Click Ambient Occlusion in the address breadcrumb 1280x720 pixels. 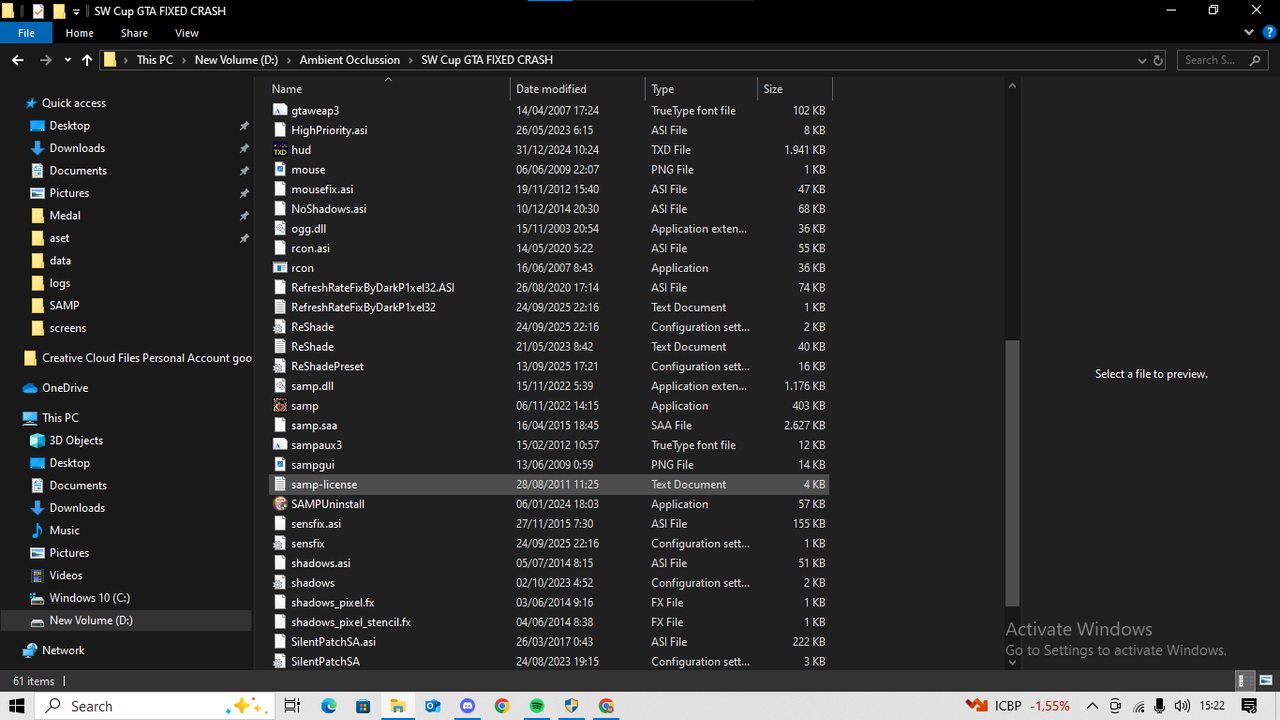pyautogui.click(x=350, y=60)
